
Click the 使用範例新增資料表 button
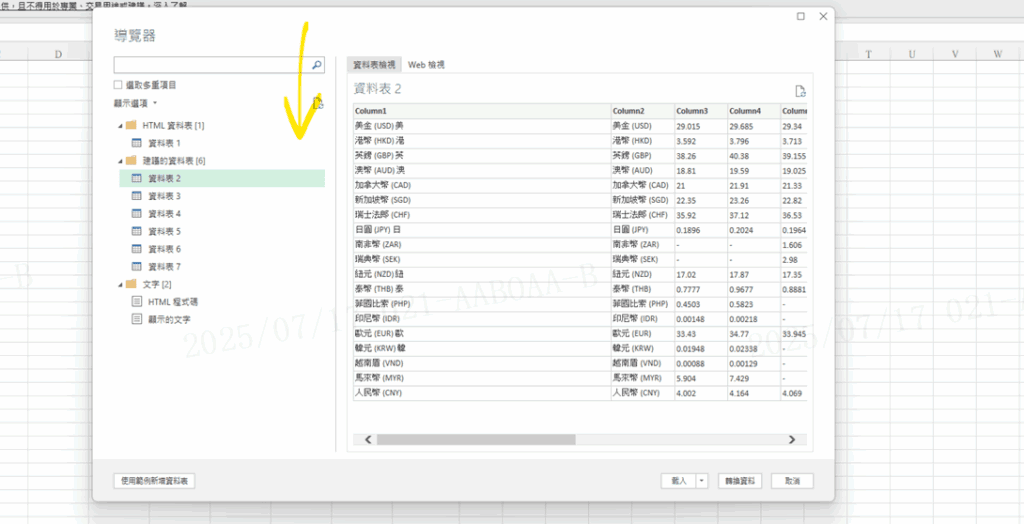click(154, 481)
